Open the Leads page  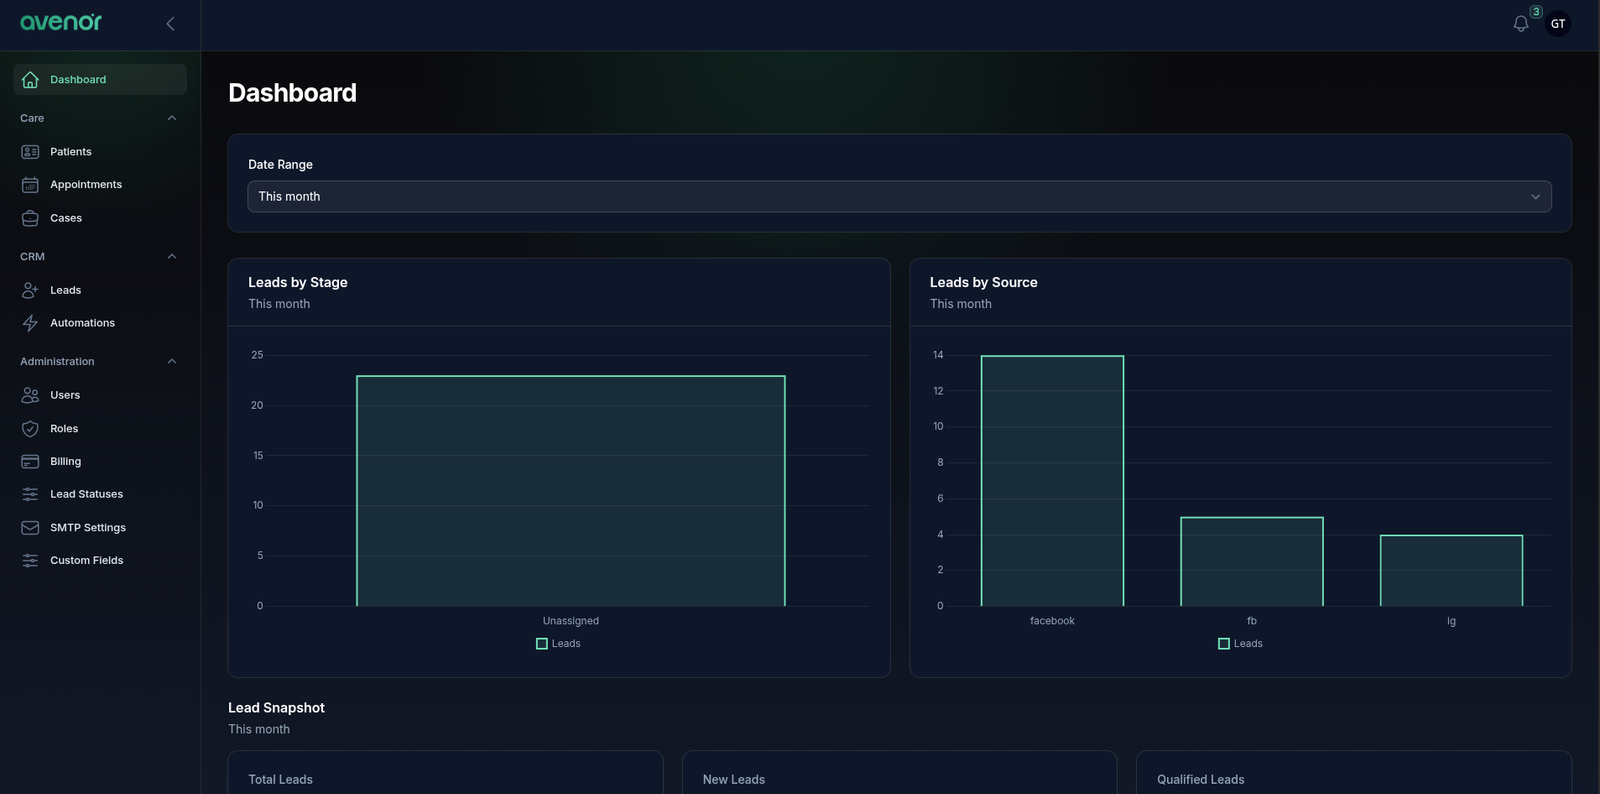coord(100,290)
